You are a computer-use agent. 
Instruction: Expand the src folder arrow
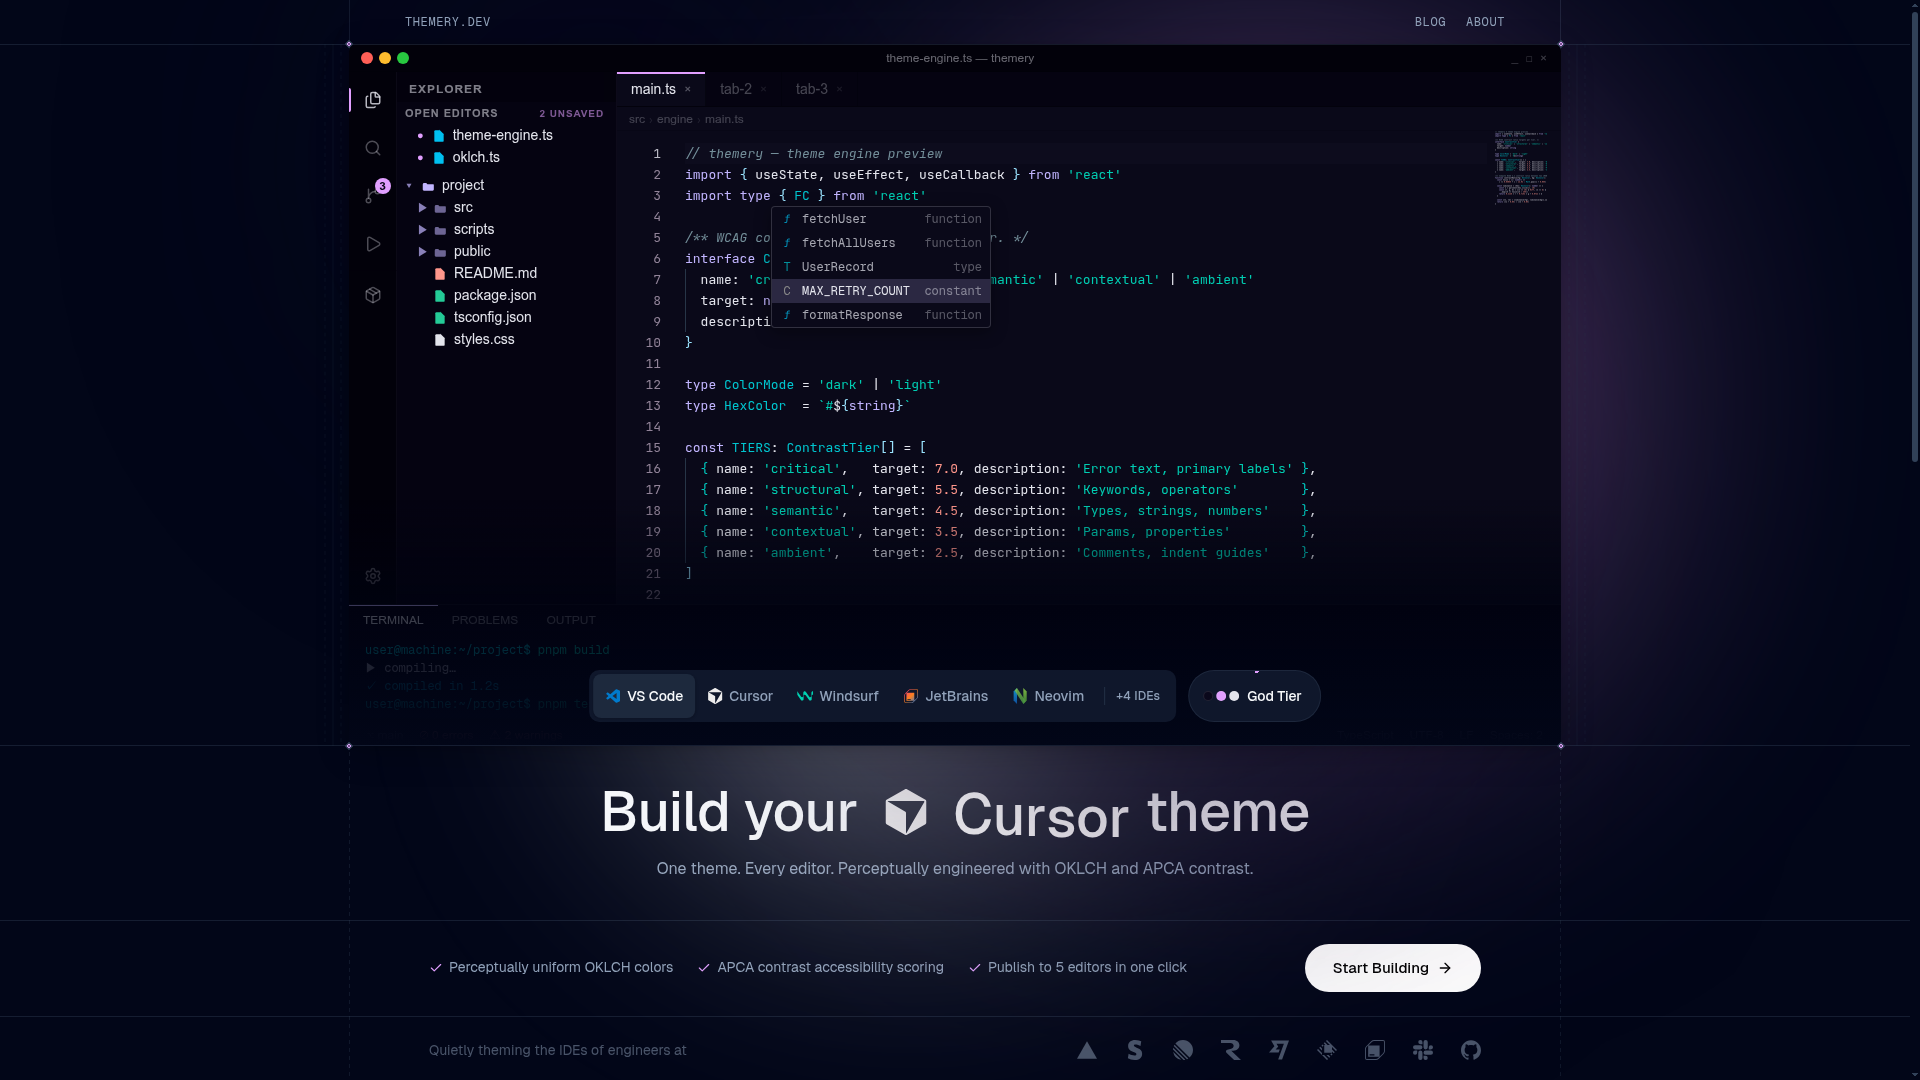[x=423, y=208]
